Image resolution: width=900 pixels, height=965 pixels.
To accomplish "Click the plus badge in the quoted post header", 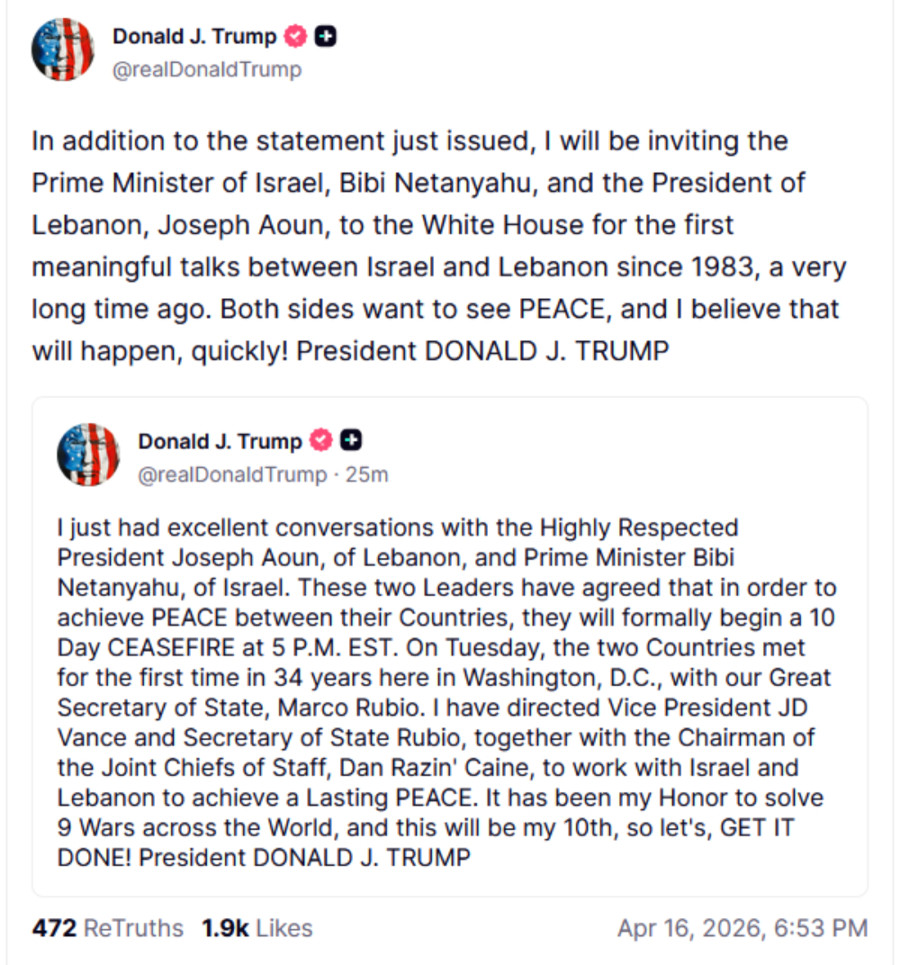I will click(x=349, y=440).
